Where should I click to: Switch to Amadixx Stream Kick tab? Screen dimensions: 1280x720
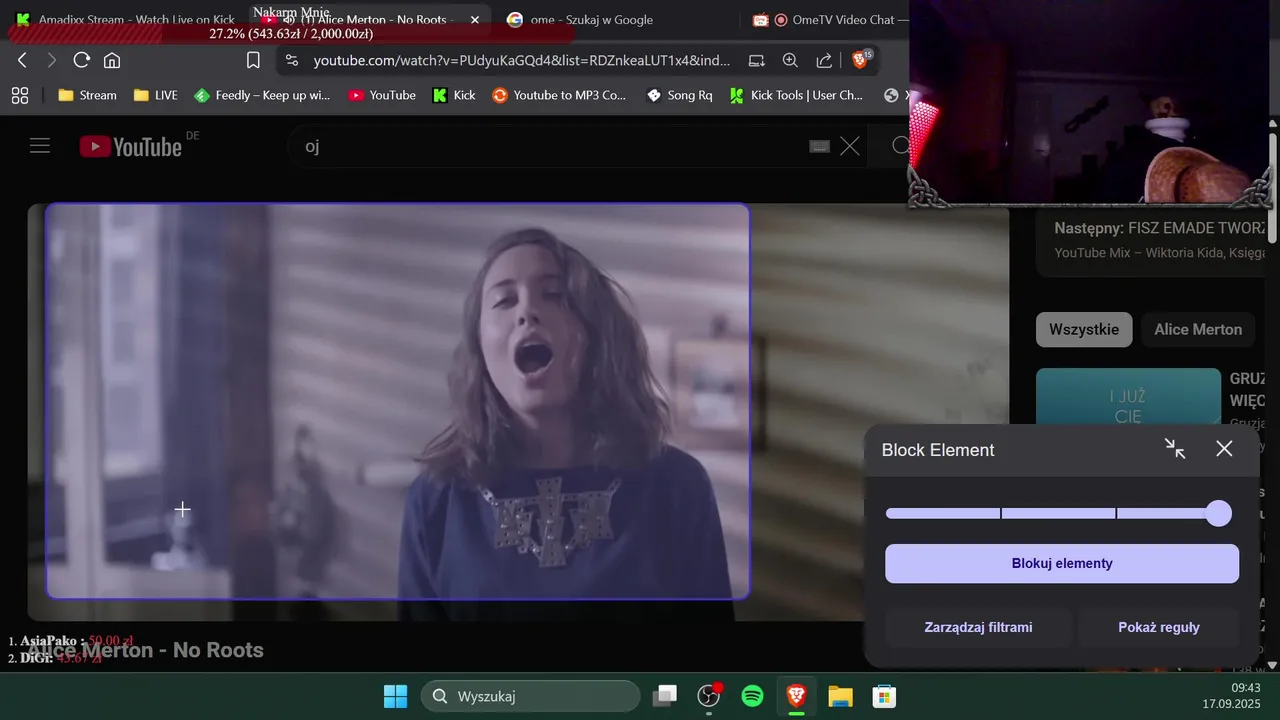(x=125, y=19)
